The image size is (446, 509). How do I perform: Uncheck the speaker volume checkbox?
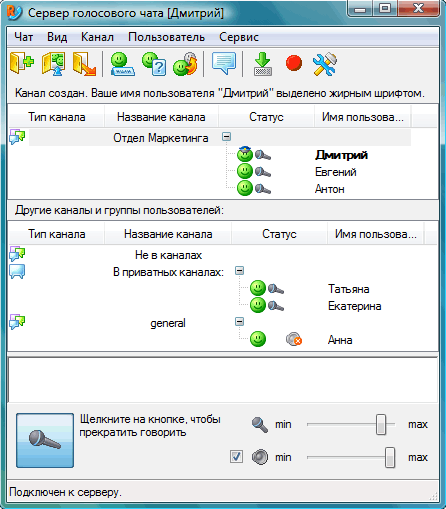coord(236,456)
